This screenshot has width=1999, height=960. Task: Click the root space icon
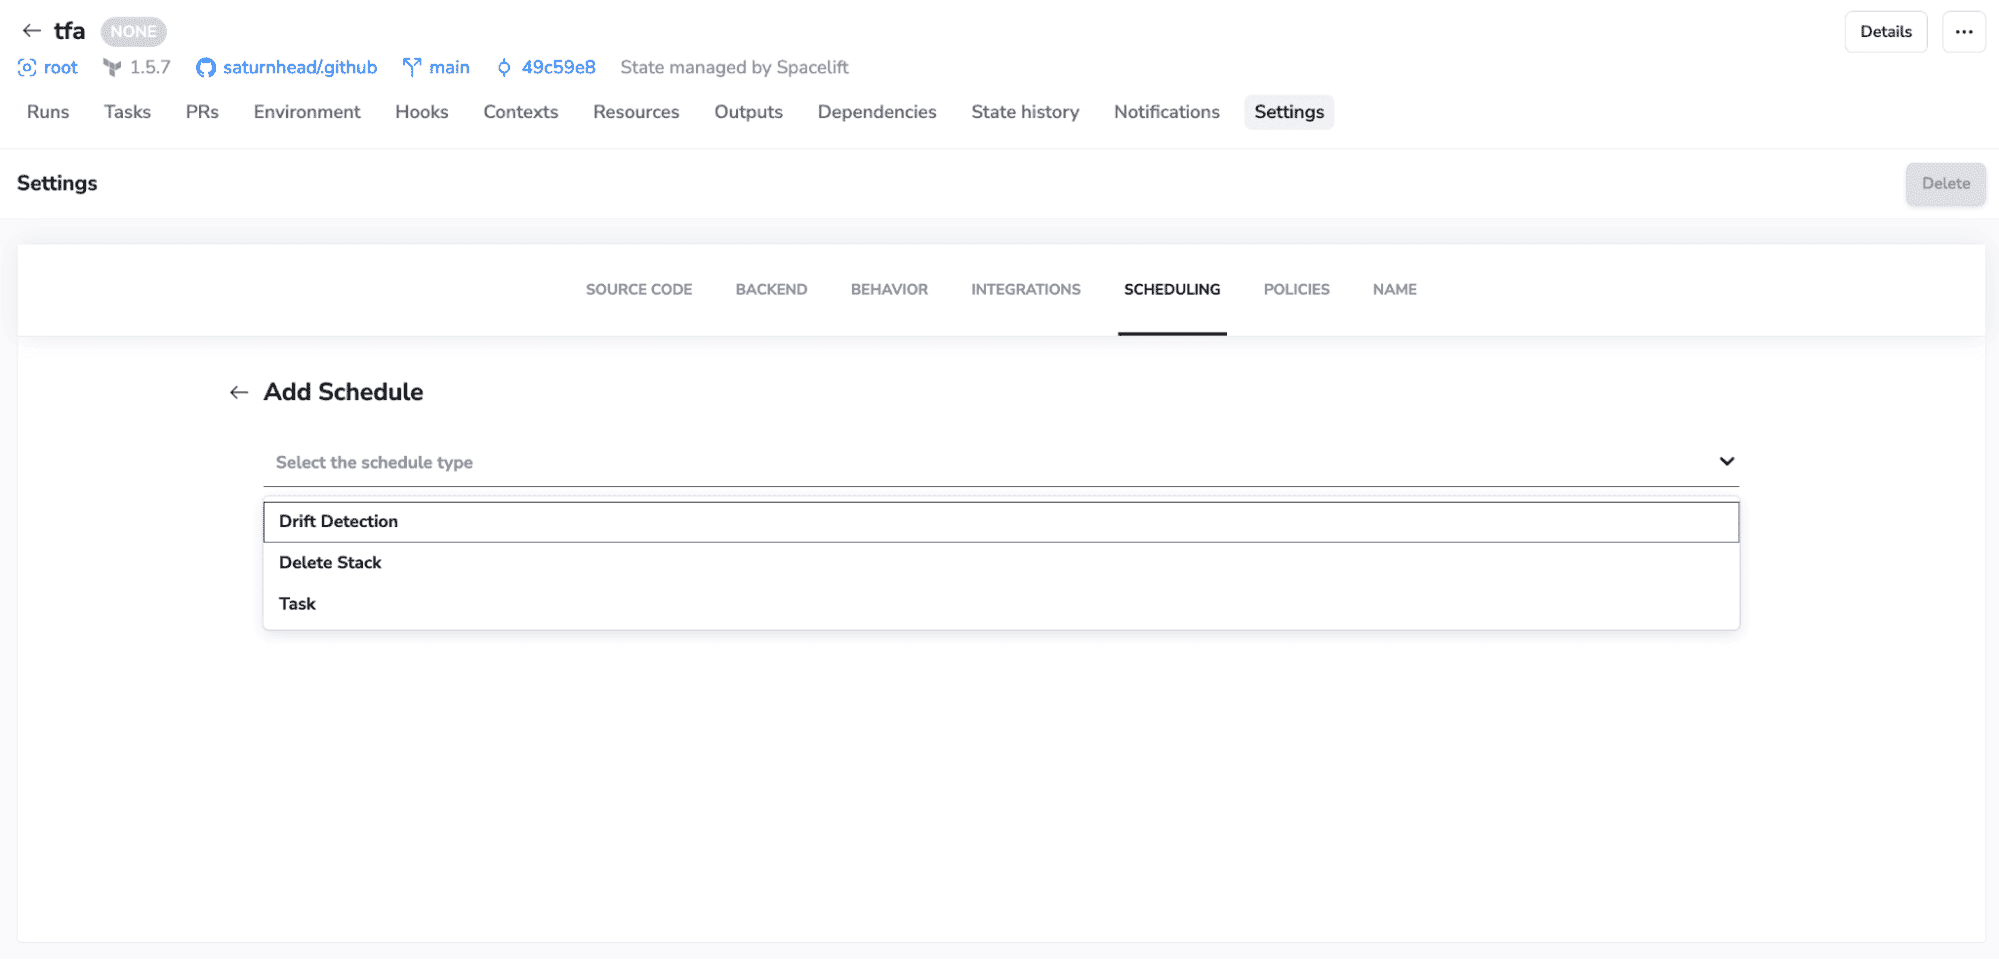coord(27,67)
